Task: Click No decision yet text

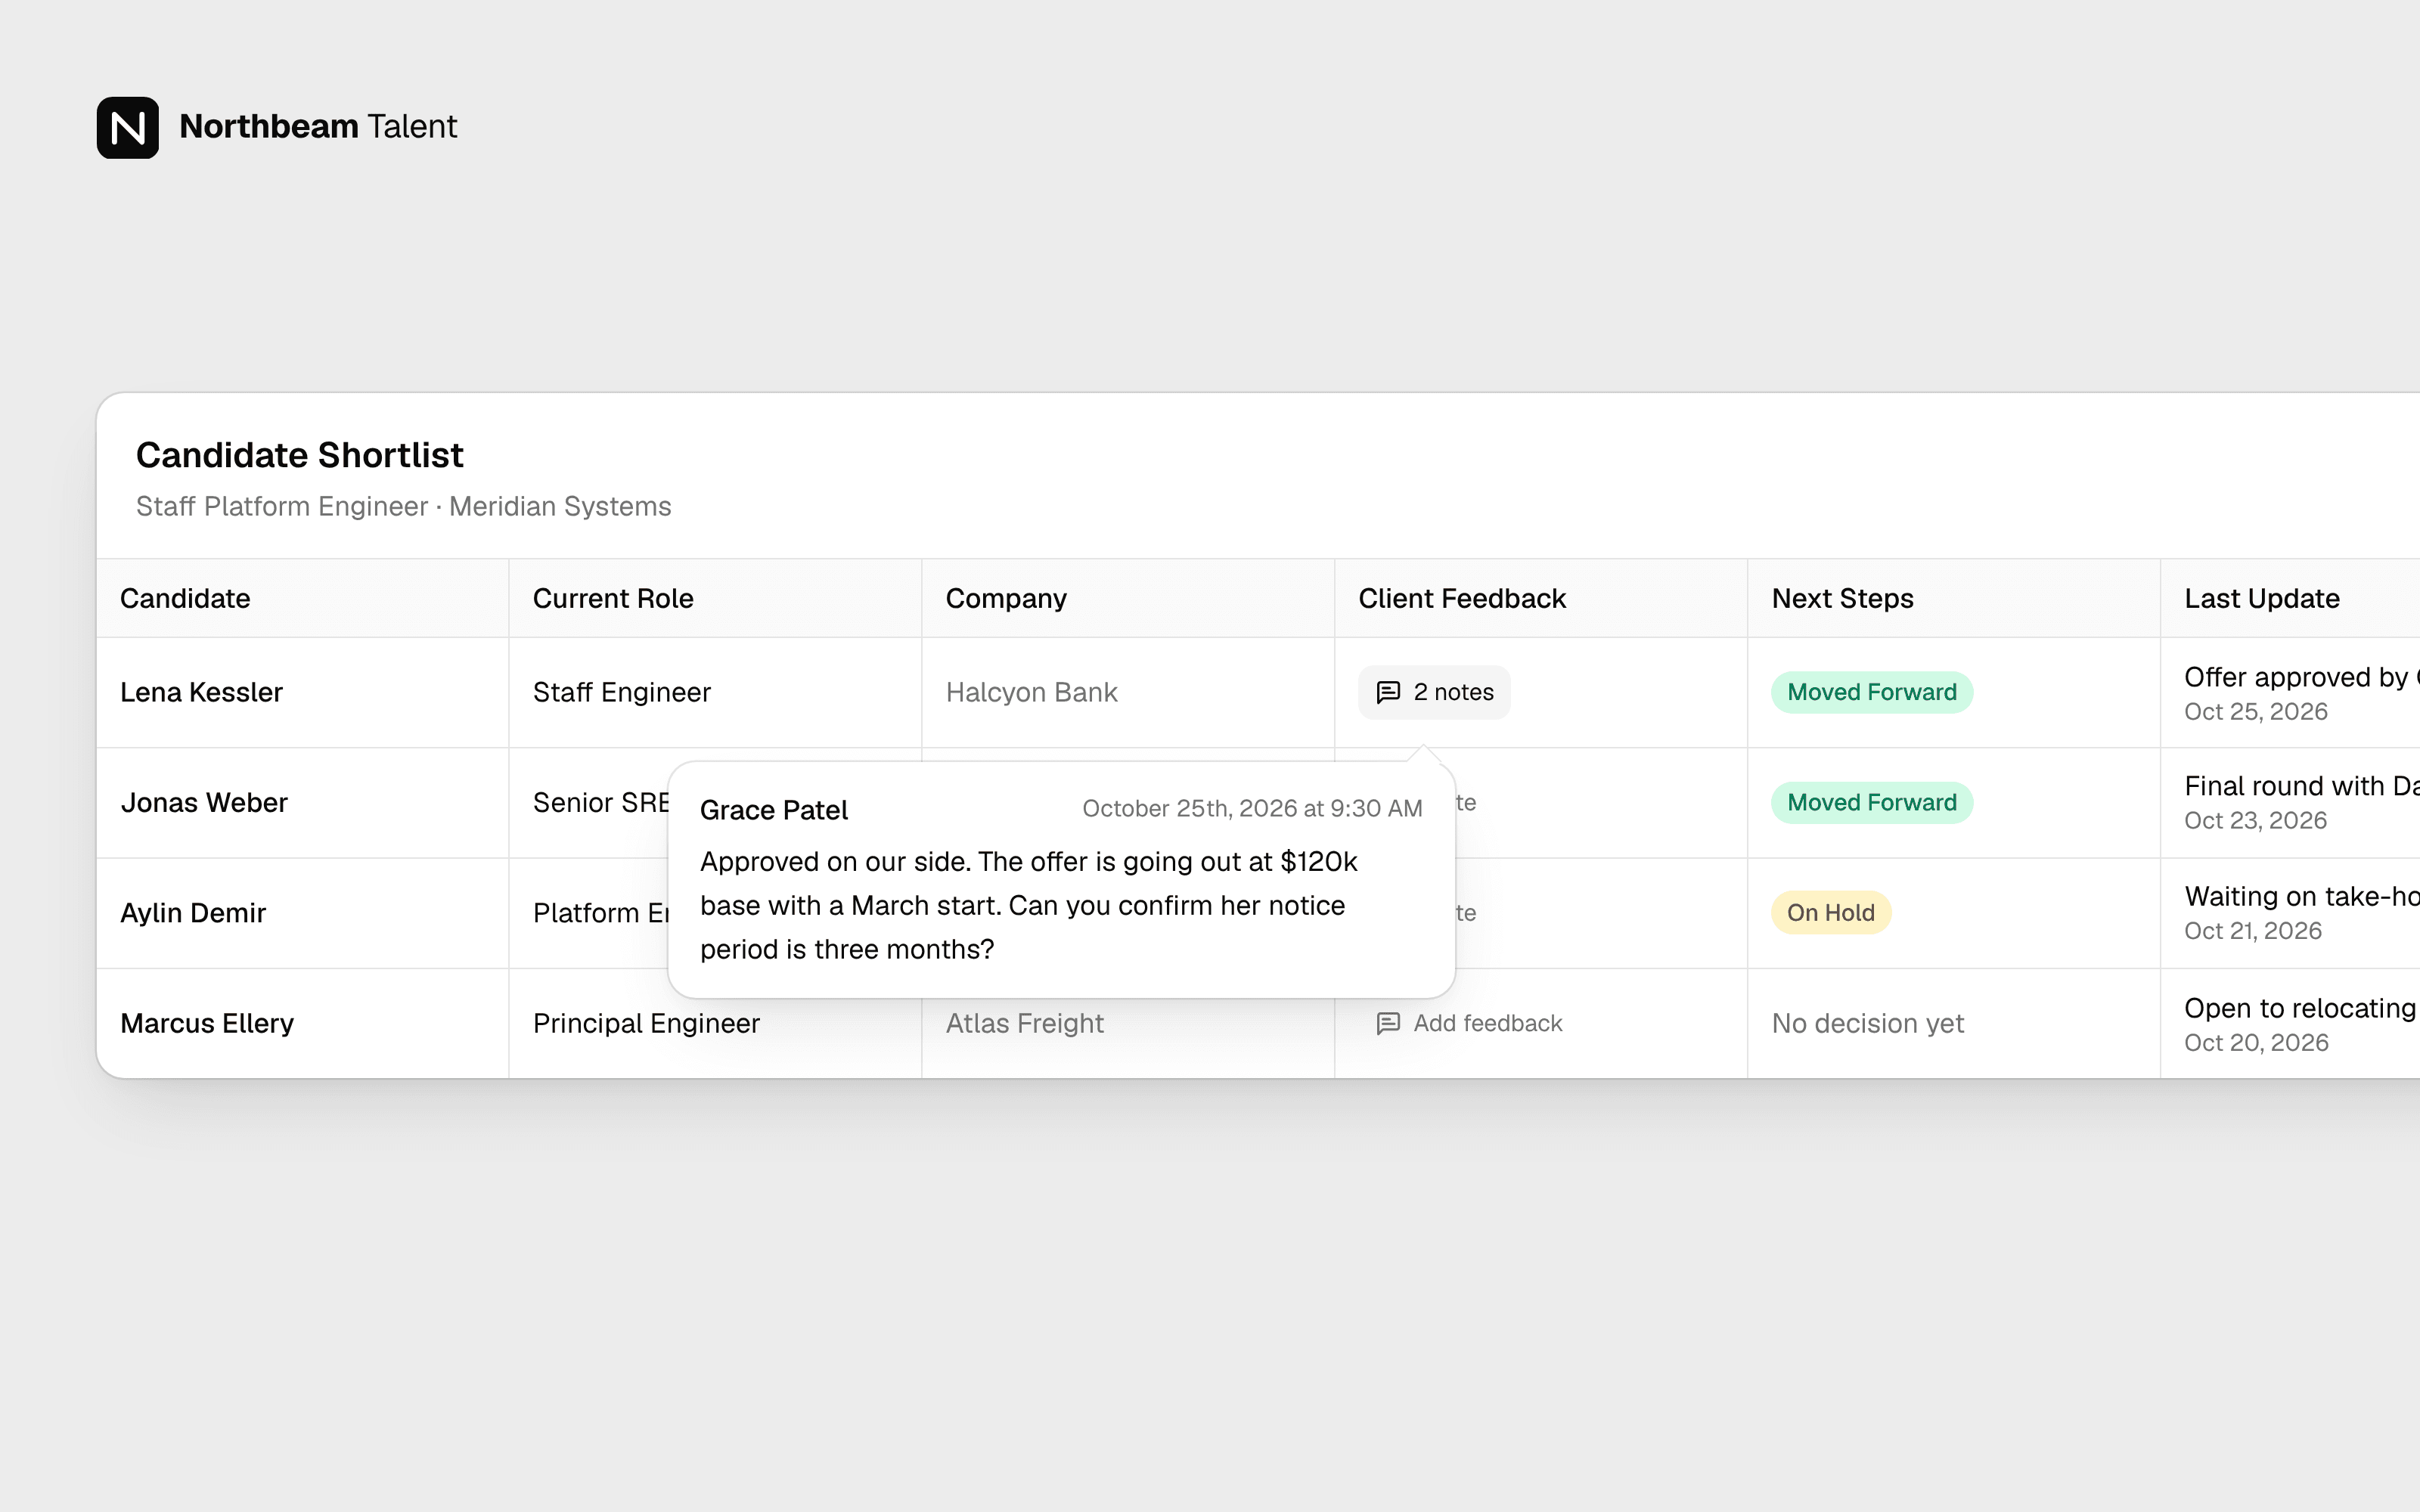Action: tap(1867, 1023)
